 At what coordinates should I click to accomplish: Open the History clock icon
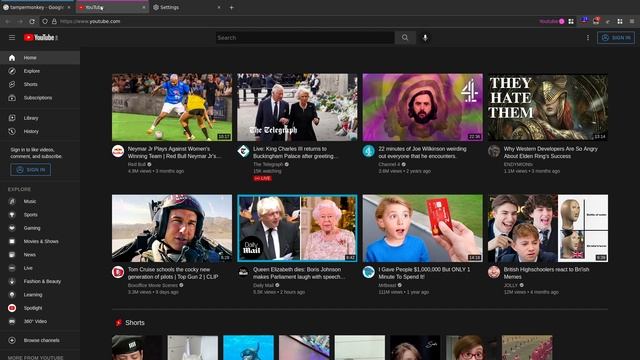click(12, 131)
